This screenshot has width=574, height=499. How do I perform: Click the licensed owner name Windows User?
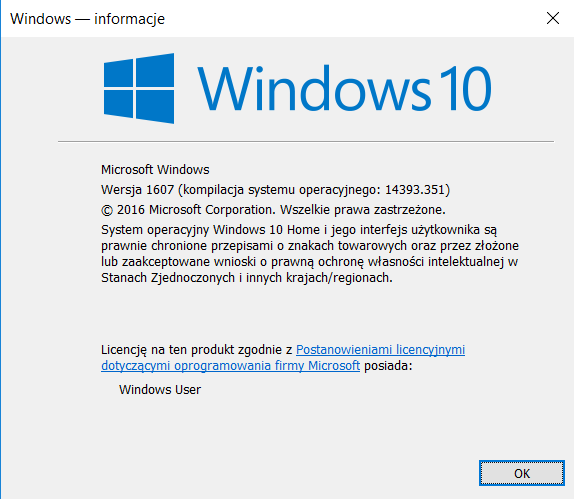coord(160,390)
